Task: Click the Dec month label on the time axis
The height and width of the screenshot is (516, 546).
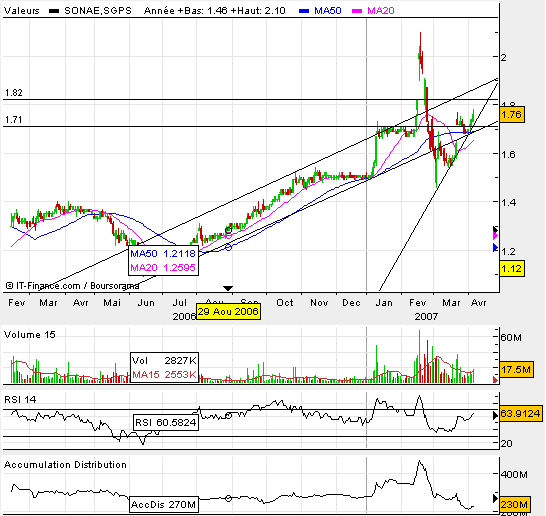Action: (x=351, y=303)
